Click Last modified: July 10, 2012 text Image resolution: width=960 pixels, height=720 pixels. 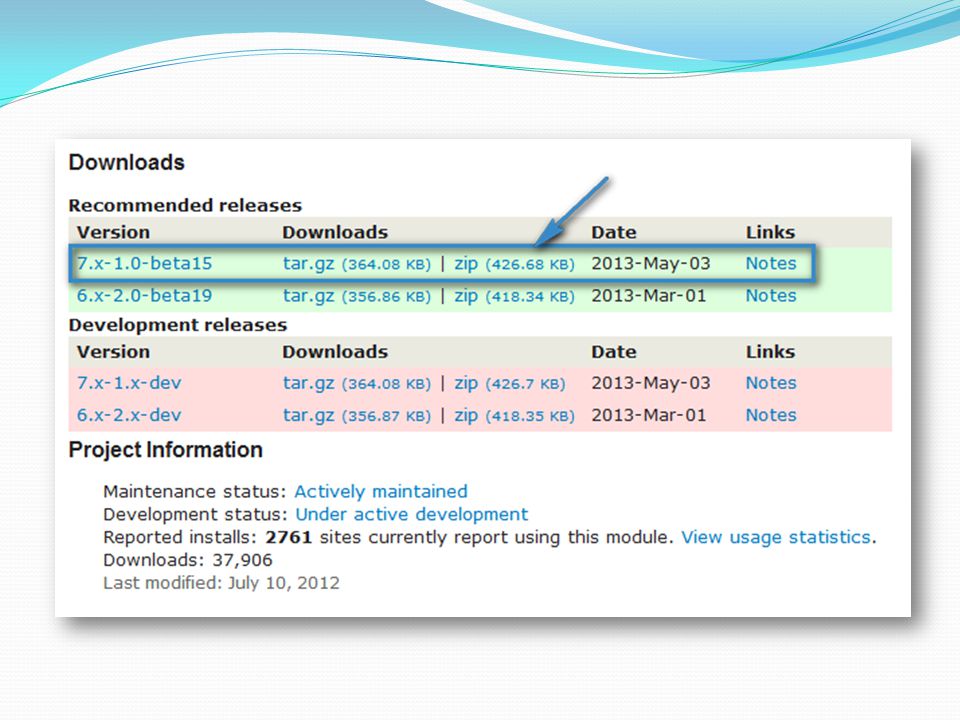coord(222,583)
